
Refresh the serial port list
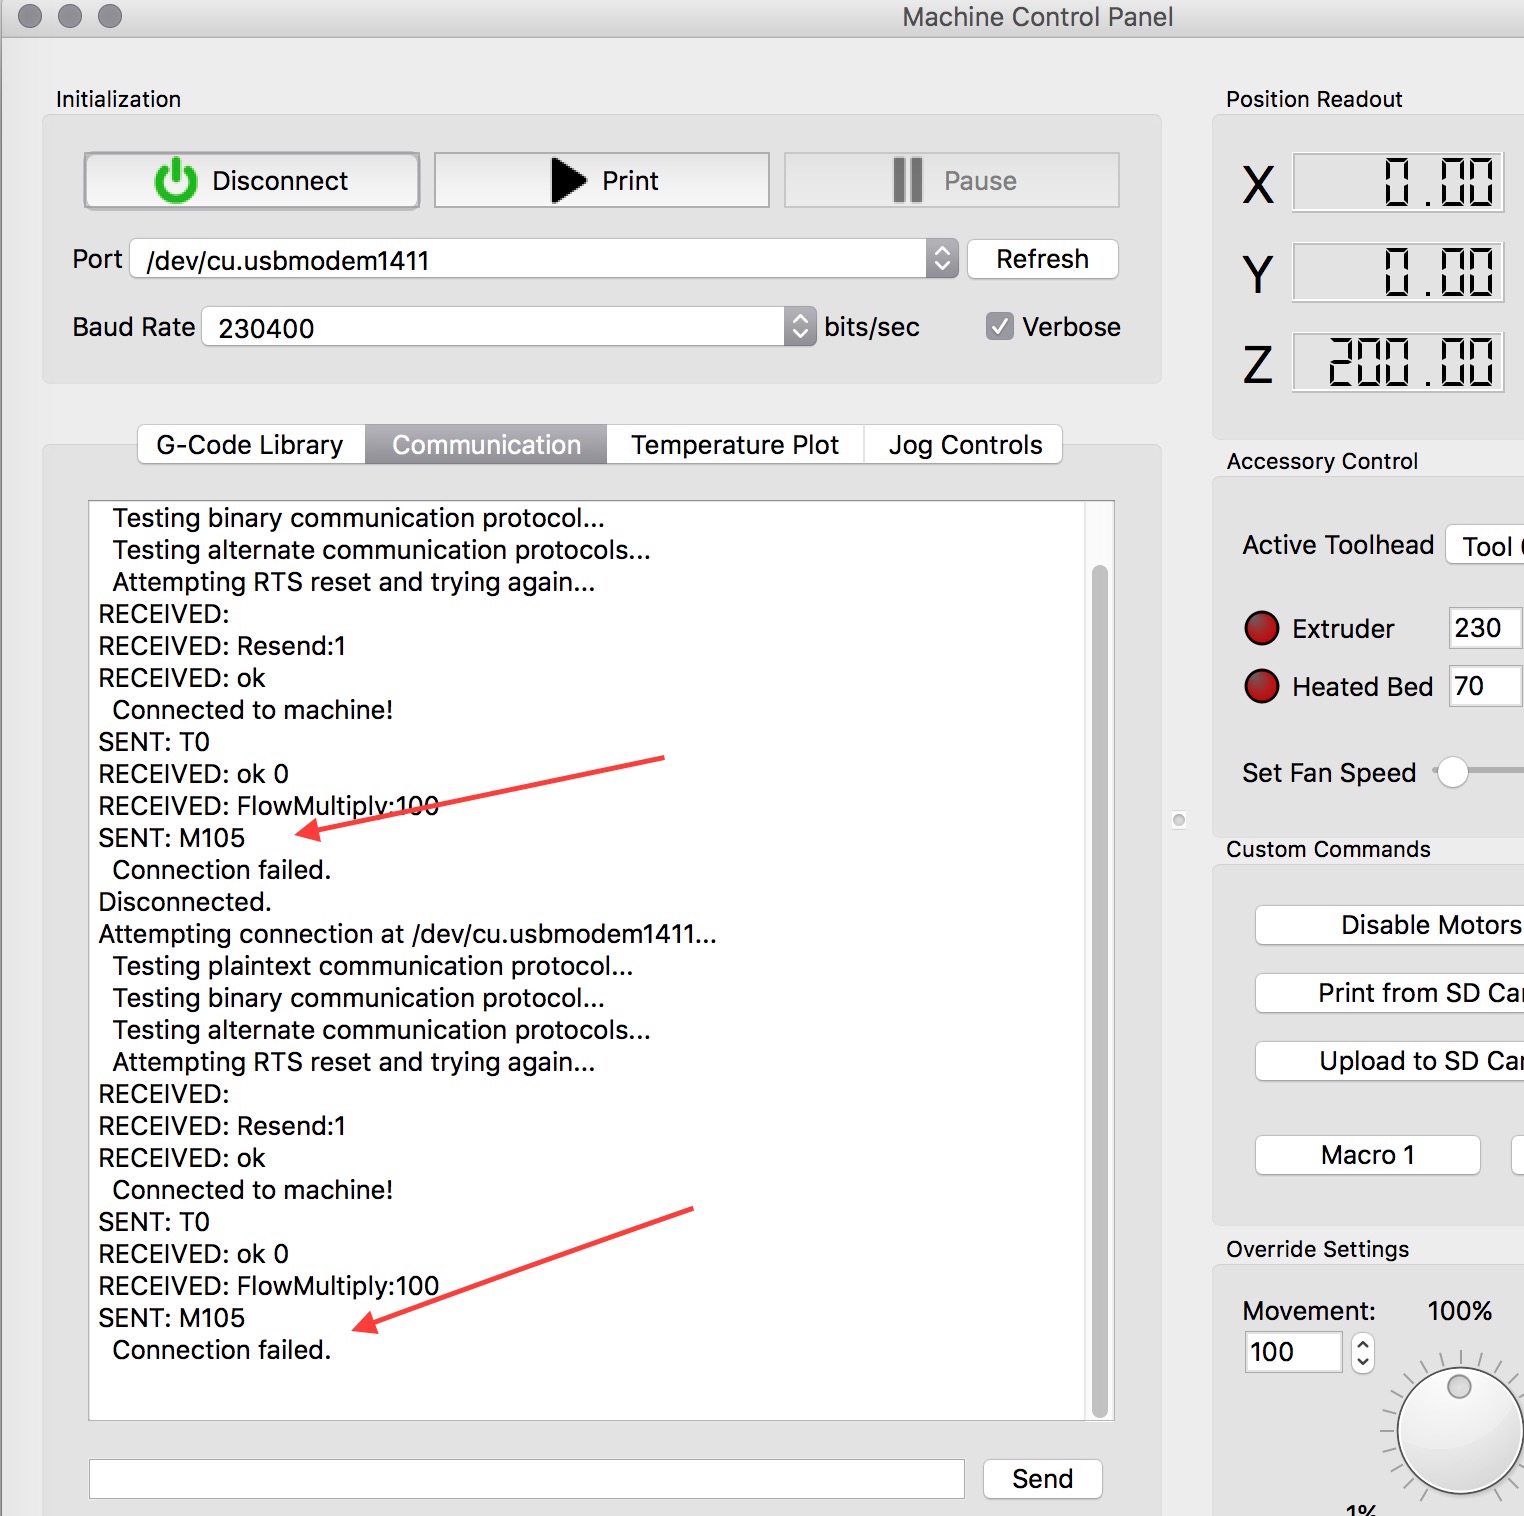tap(1042, 259)
